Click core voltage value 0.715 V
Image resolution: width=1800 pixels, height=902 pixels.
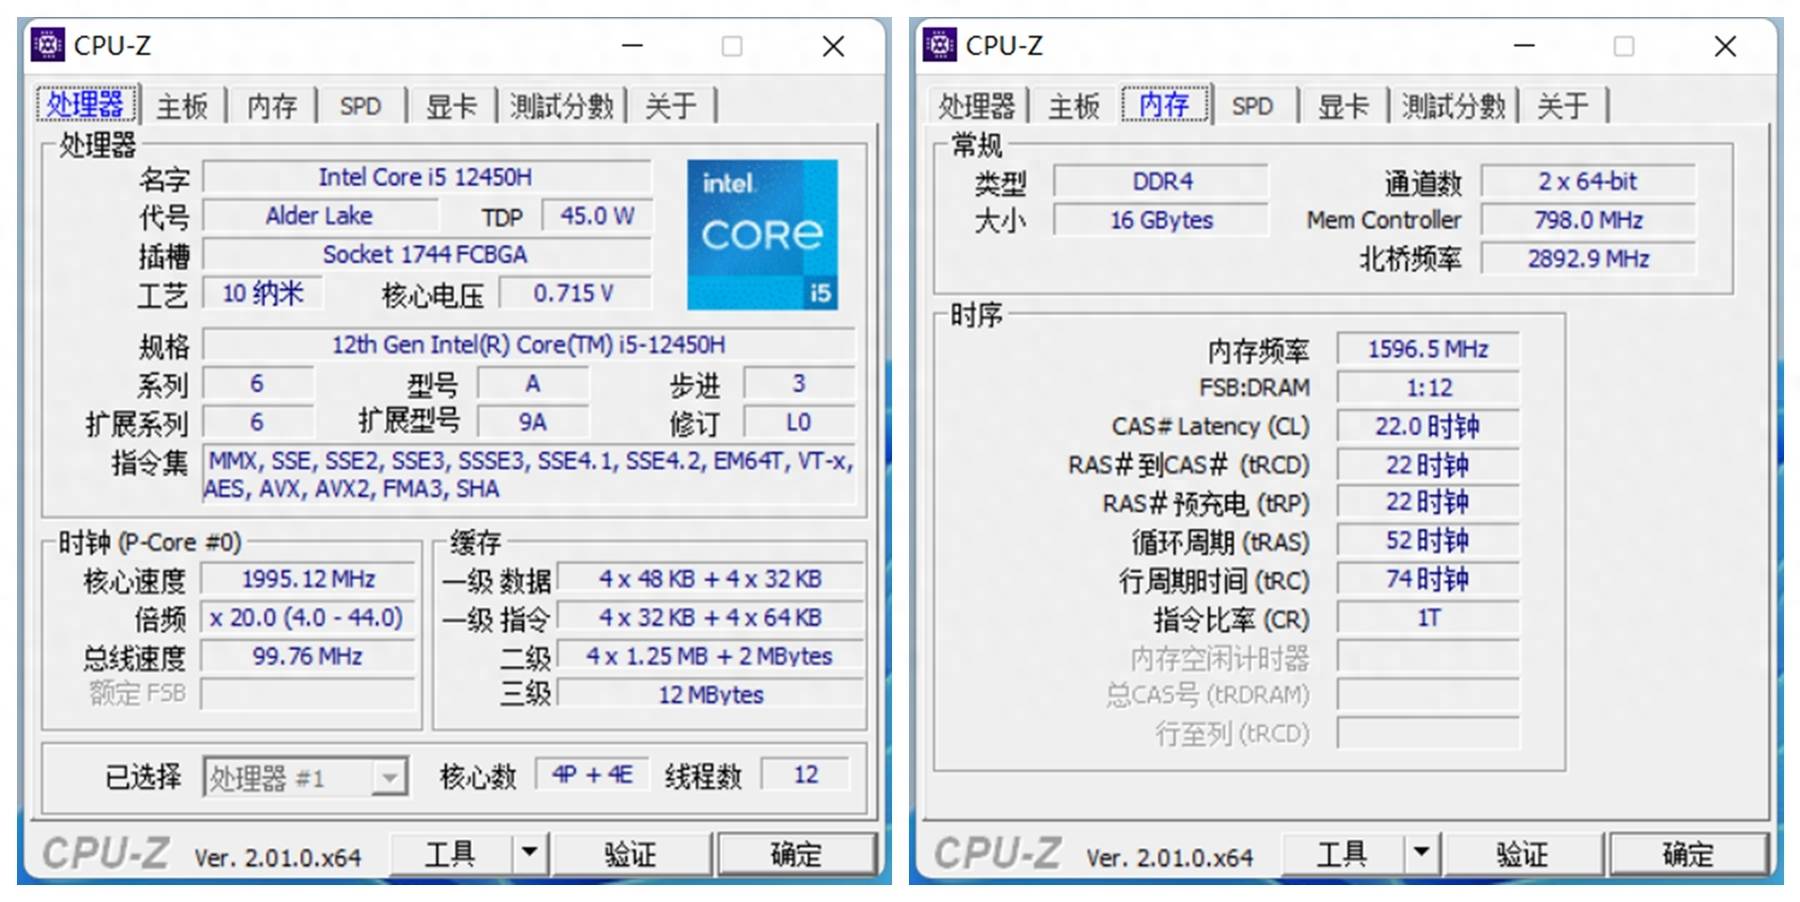575,293
